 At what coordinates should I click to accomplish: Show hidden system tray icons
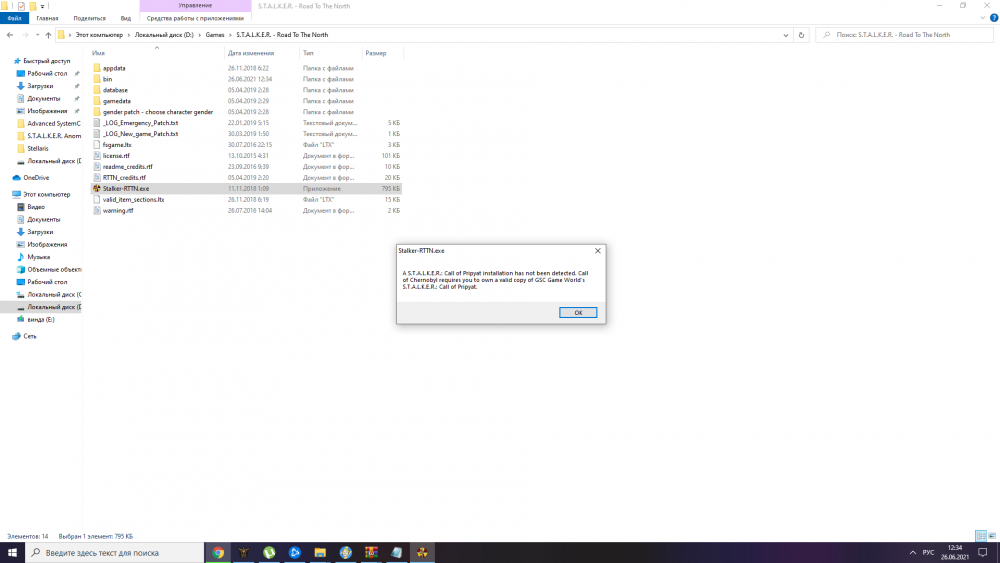tap(913, 552)
